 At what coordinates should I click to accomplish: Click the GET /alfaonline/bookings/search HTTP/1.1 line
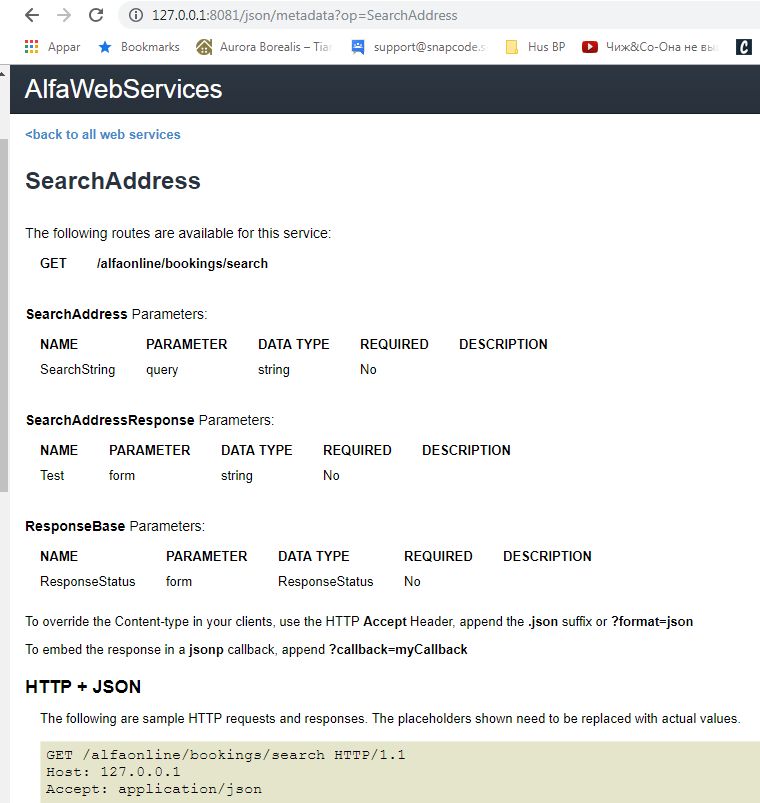click(x=225, y=755)
